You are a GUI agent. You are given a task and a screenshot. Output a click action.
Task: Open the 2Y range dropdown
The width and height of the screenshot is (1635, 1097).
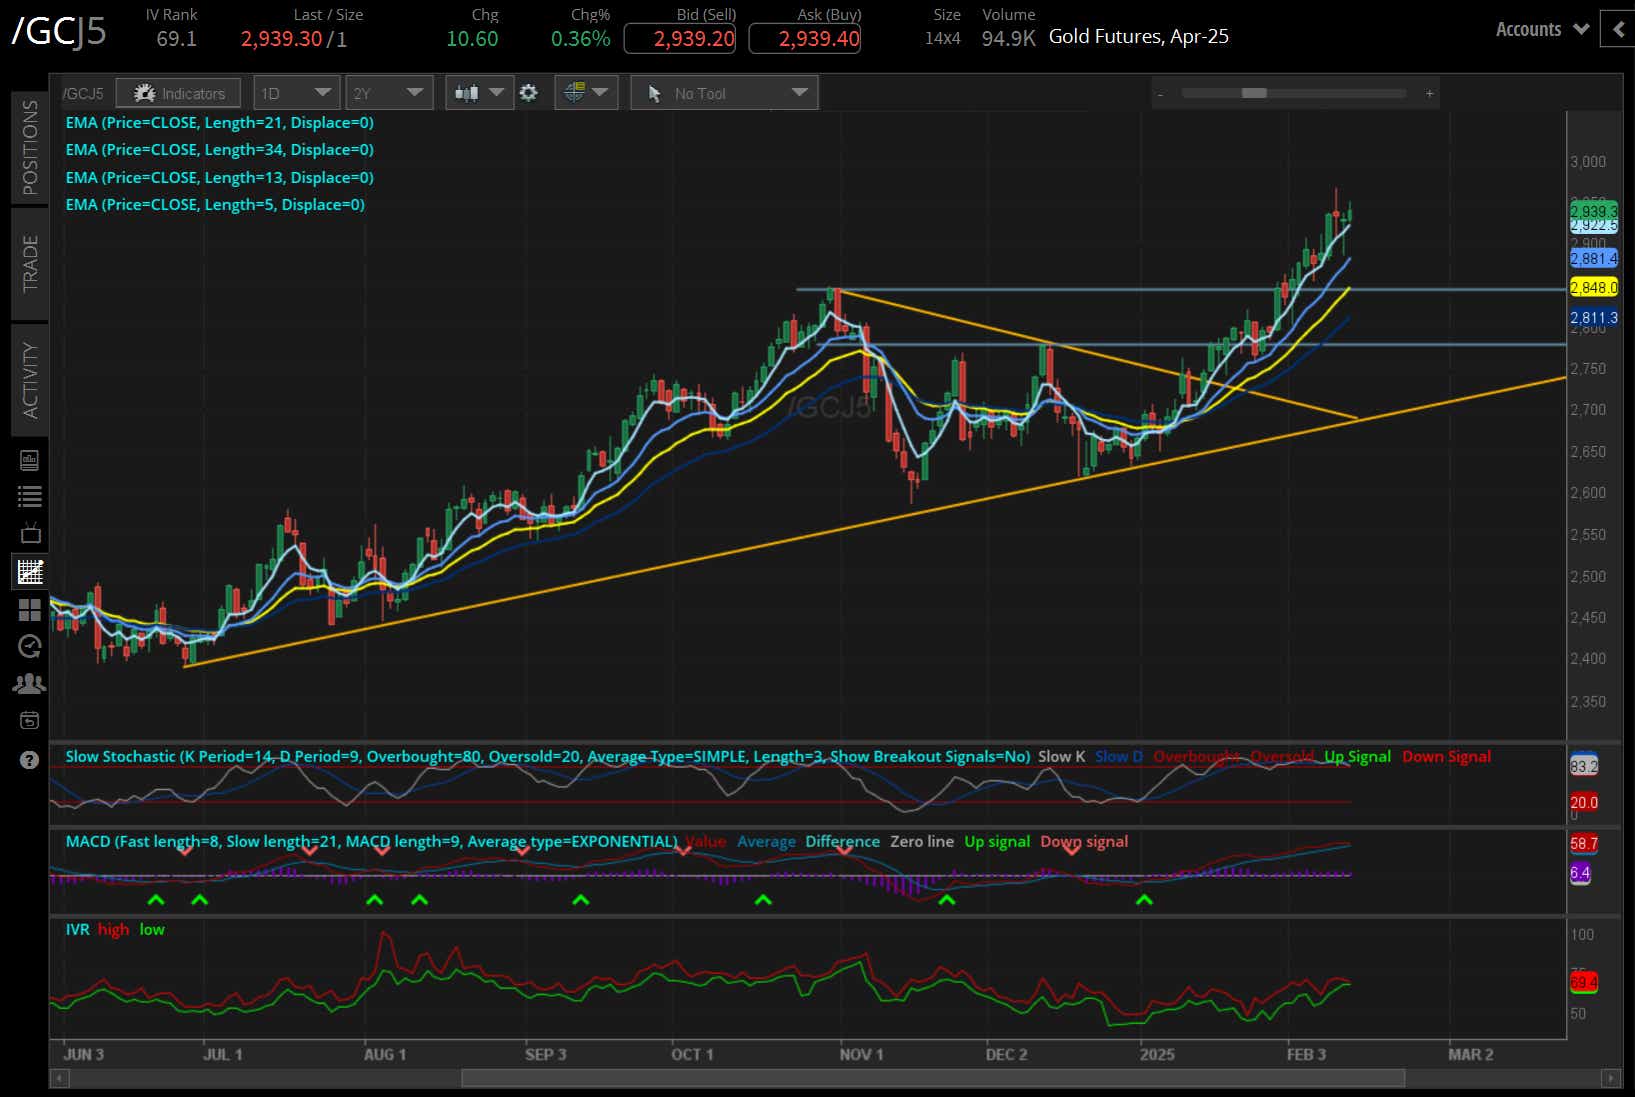pos(389,92)
